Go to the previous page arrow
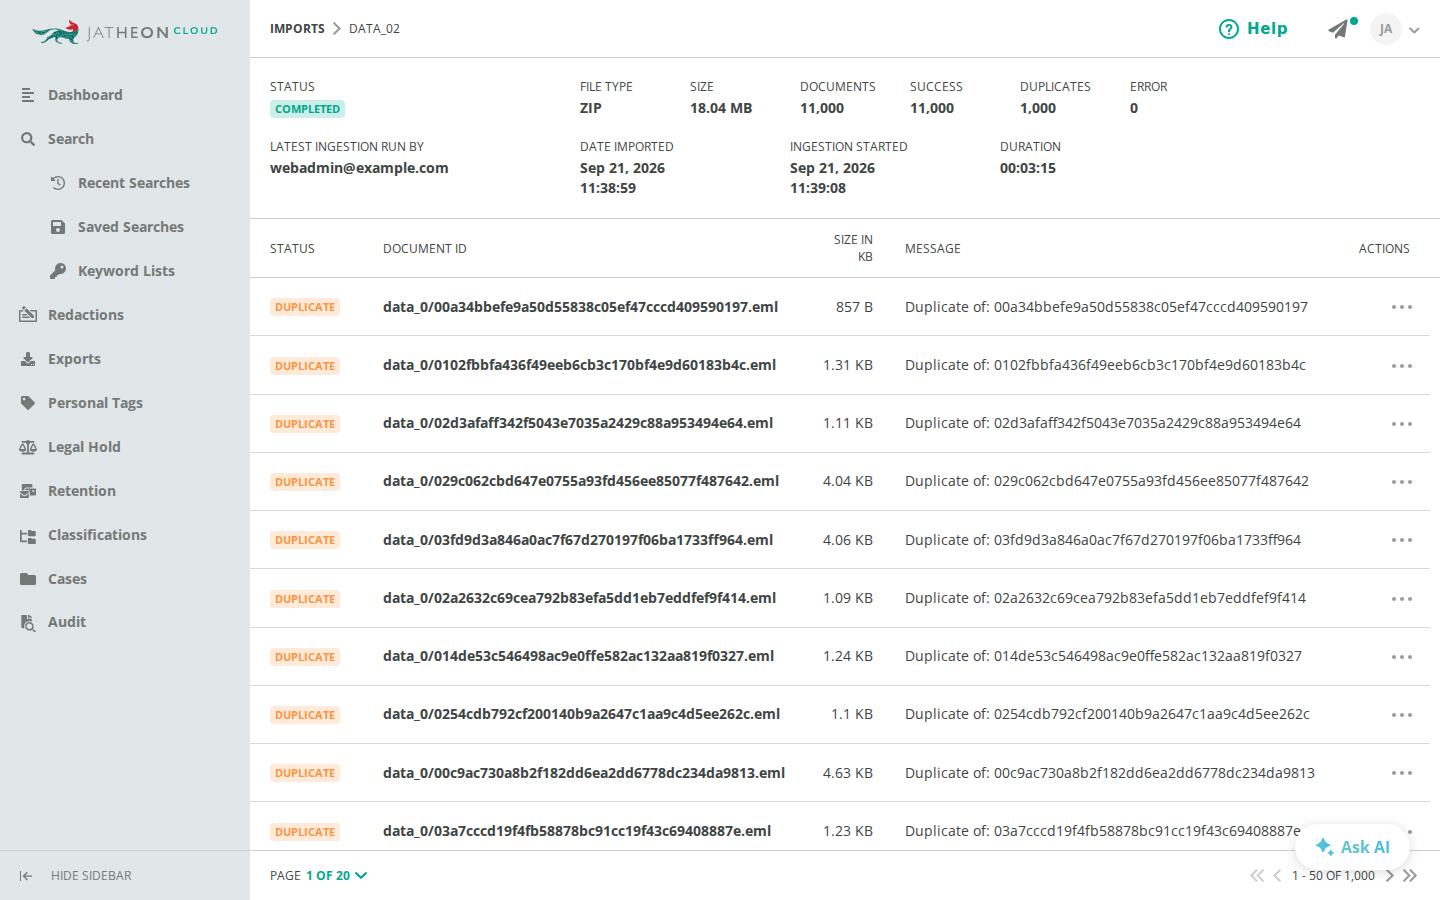Screen dimensions: 1440x900 click(x=1277, y=876)
